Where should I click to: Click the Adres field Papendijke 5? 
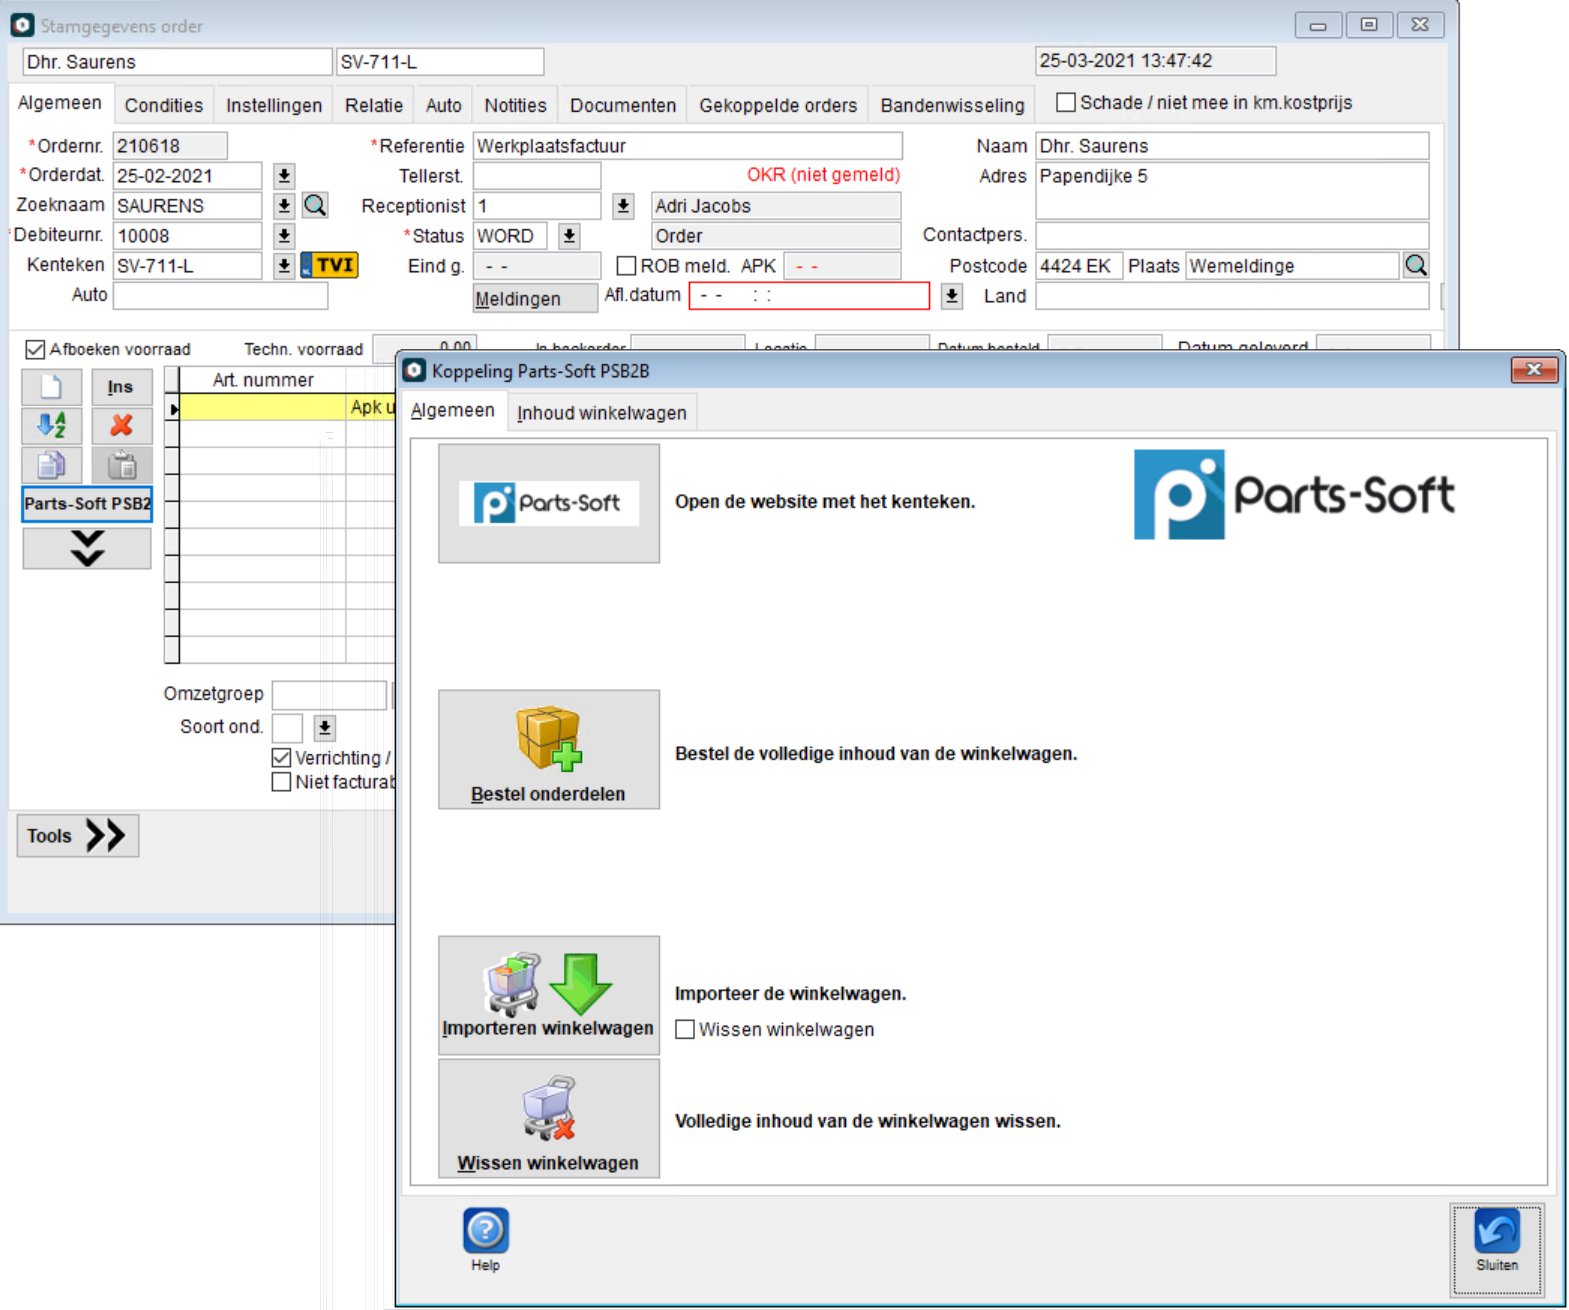click(1232, 191)
